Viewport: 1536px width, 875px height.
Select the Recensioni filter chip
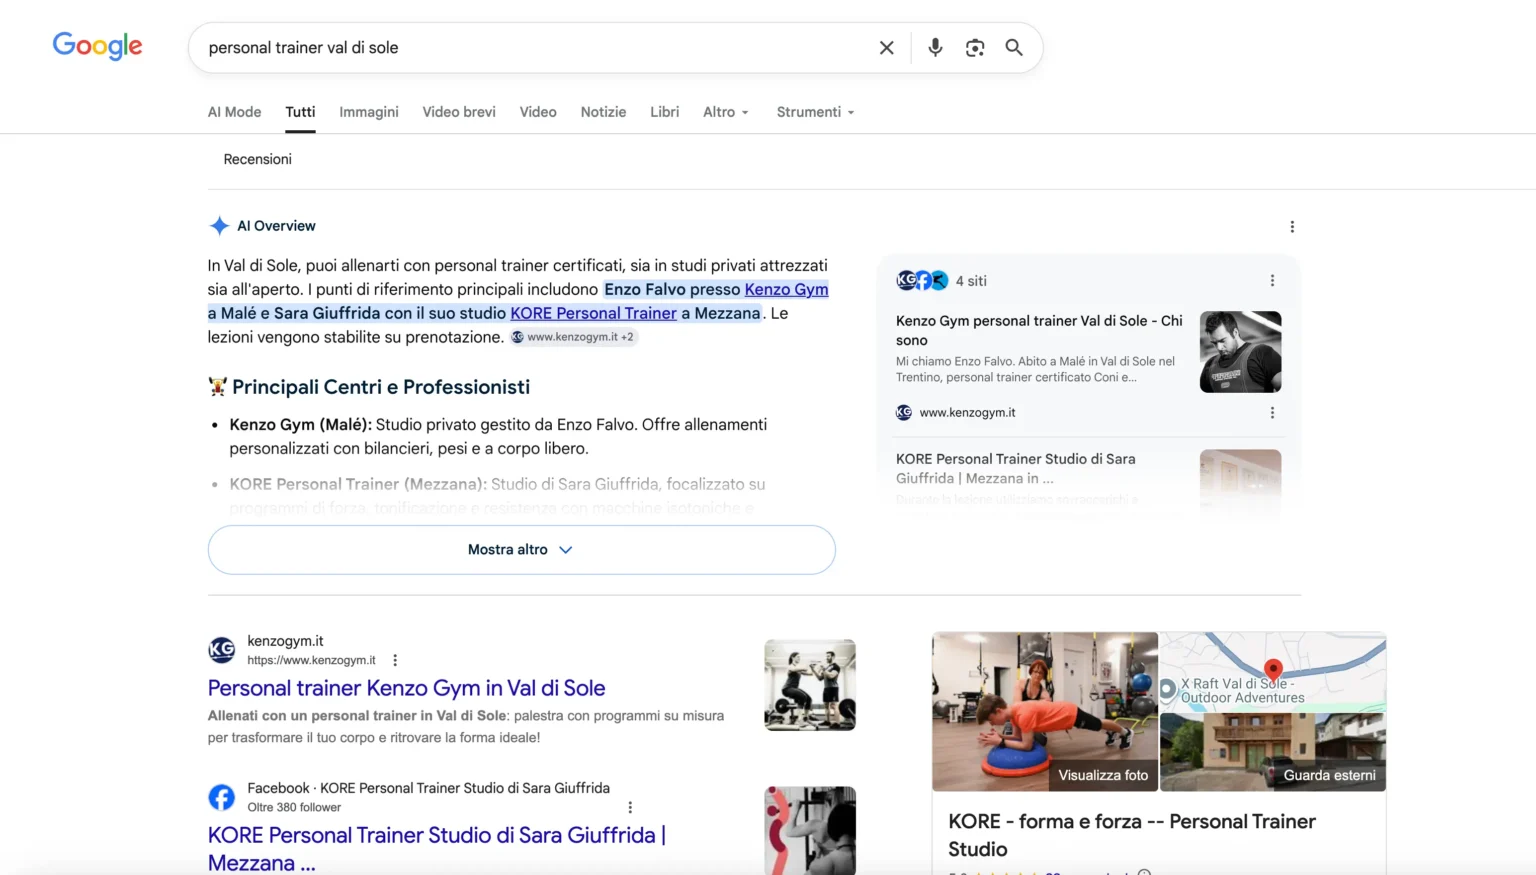[258, 159]
